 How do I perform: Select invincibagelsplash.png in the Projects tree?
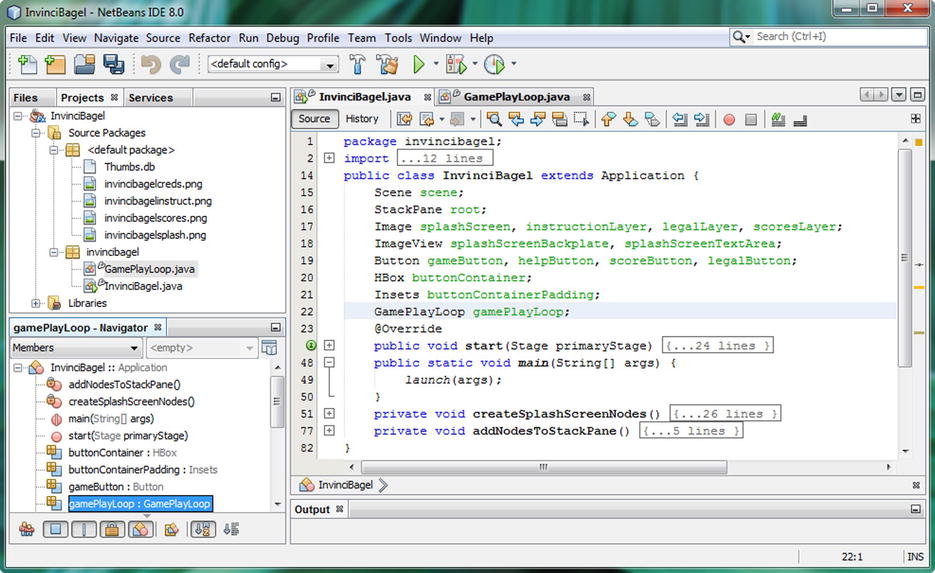pyautogui.click(x=155, y=235)
